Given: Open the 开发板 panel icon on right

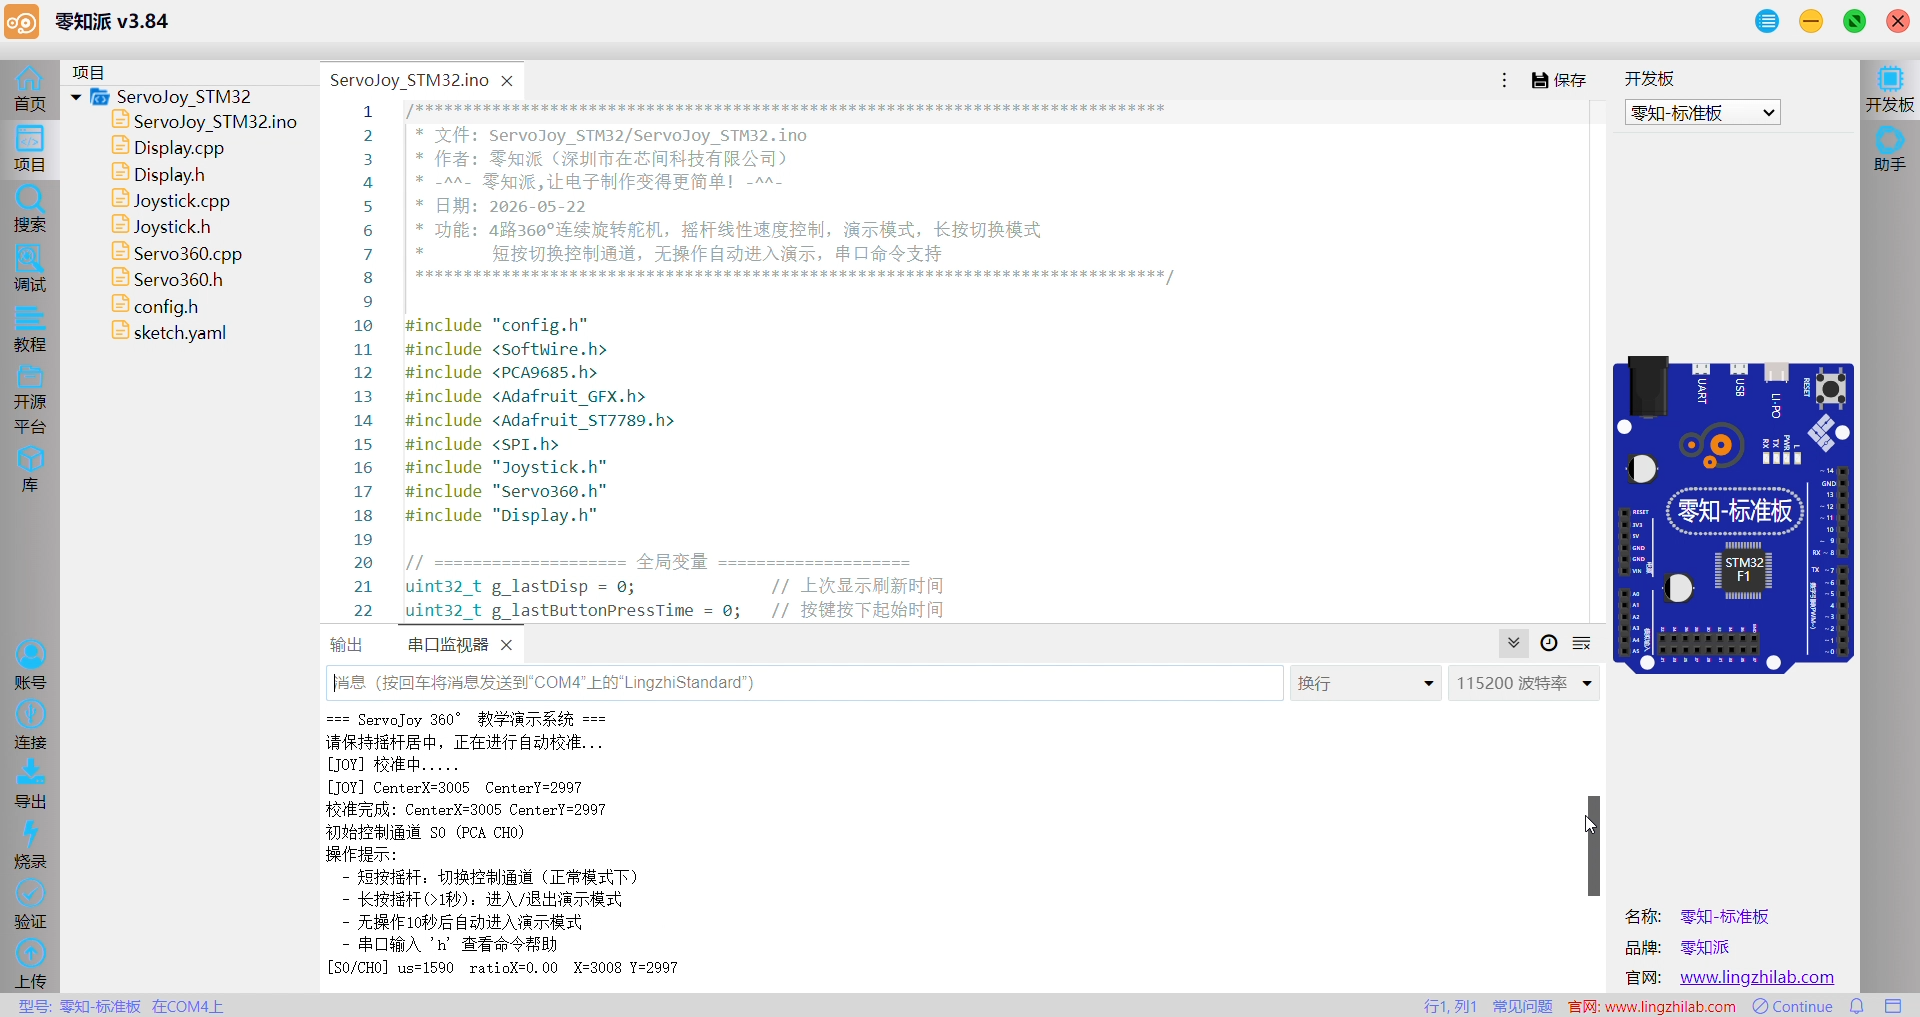Looking at the screenshot, I should [x=1889, y=89].
